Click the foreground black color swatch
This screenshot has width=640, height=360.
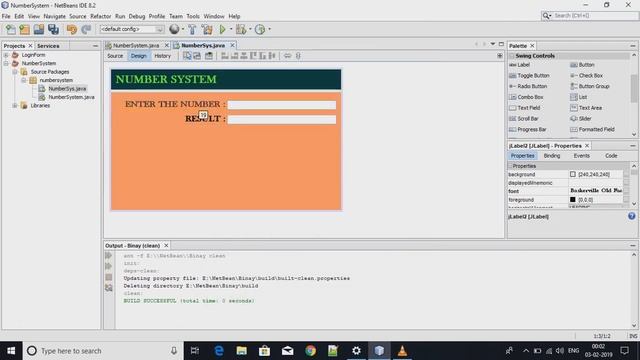(573, 200)
